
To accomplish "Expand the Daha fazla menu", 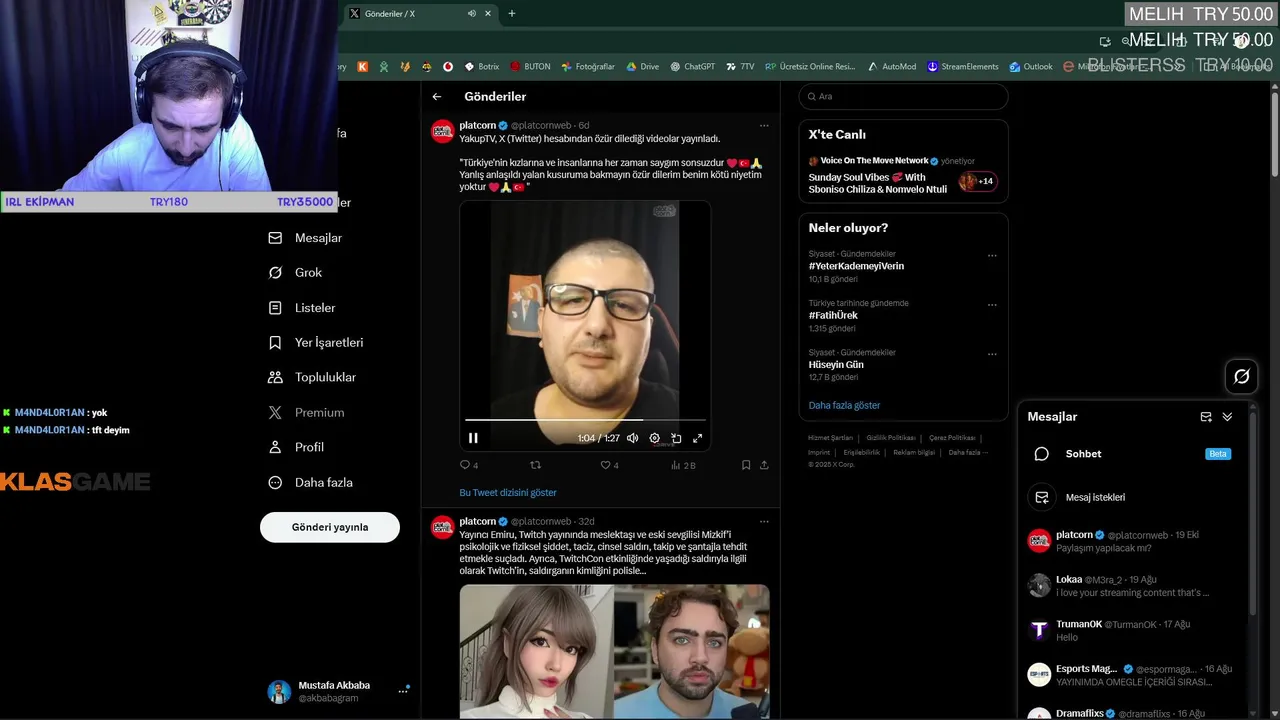I will pyautogui.click(x=311, y=482).
